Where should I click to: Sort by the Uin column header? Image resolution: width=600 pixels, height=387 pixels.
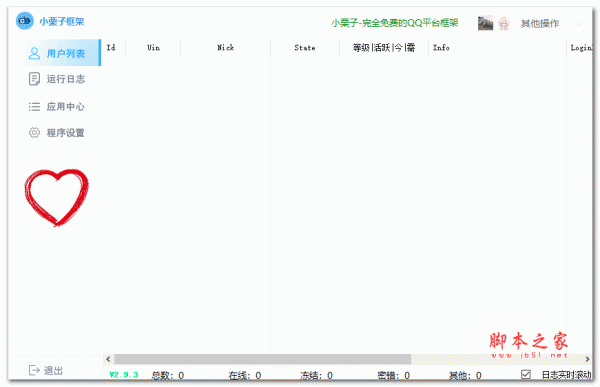(153, 47)
